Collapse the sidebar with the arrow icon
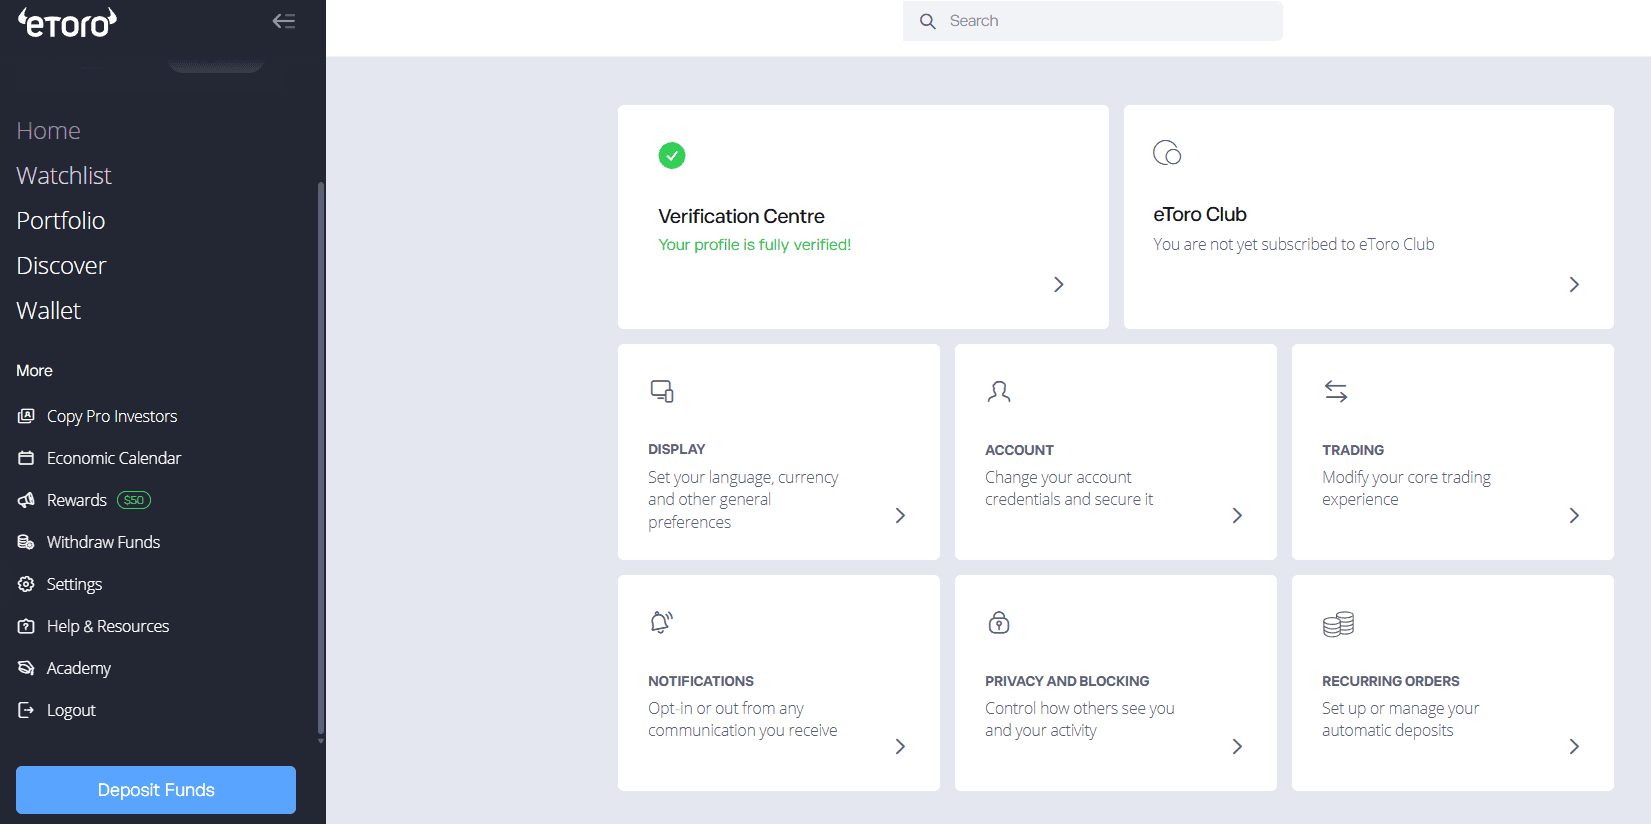The image size is (1651, 824). [284, 21]
